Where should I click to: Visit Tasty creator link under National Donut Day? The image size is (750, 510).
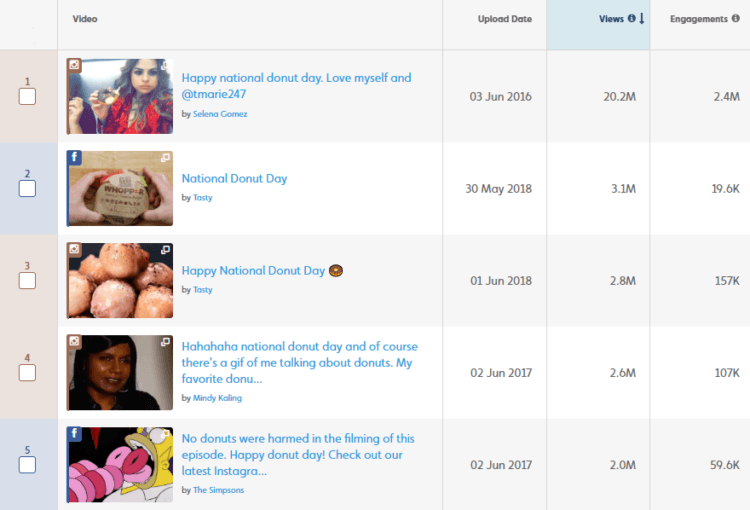coord(202,198)
